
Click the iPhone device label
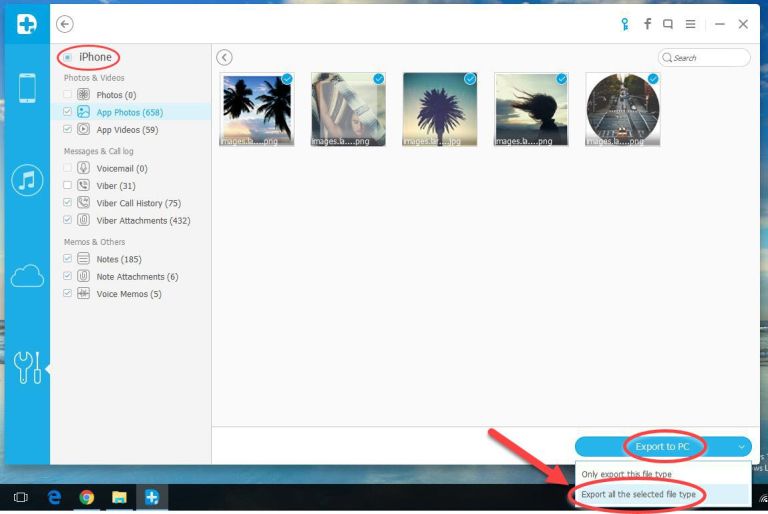(x=96, y=57)
